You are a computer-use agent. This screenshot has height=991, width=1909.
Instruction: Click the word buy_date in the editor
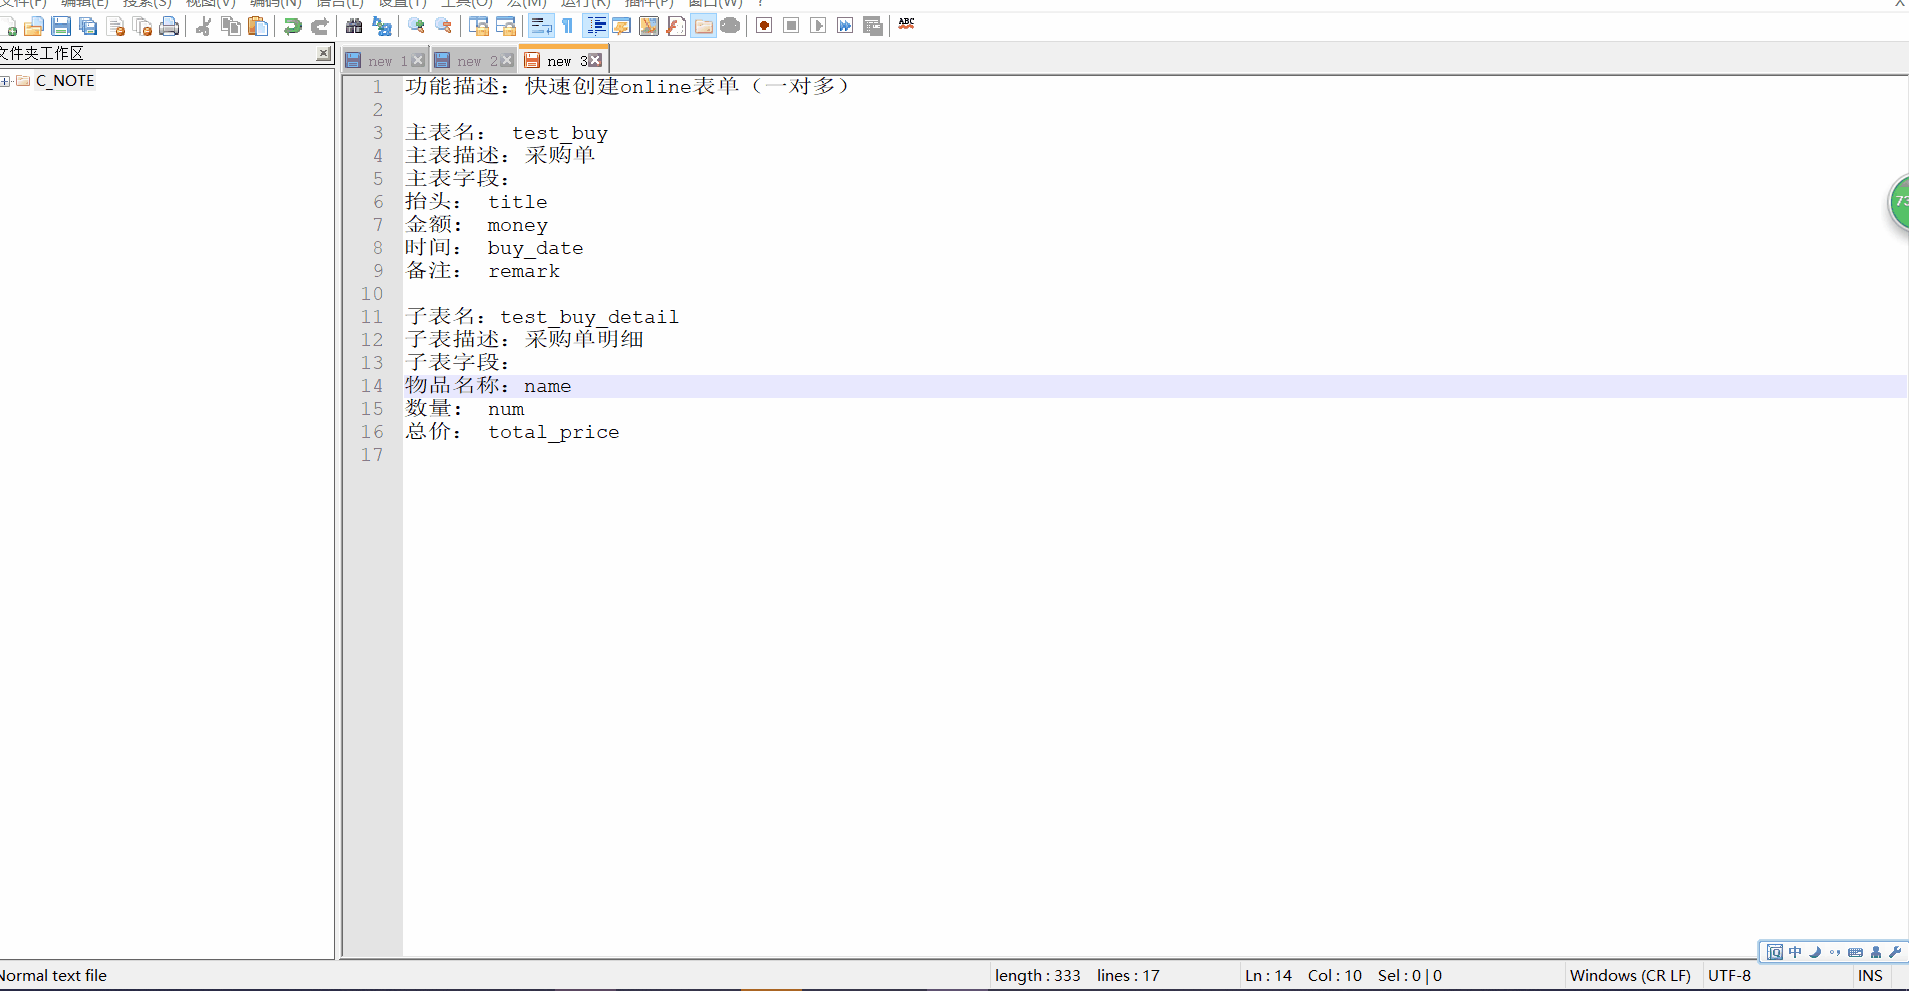[x=536, y=248]
